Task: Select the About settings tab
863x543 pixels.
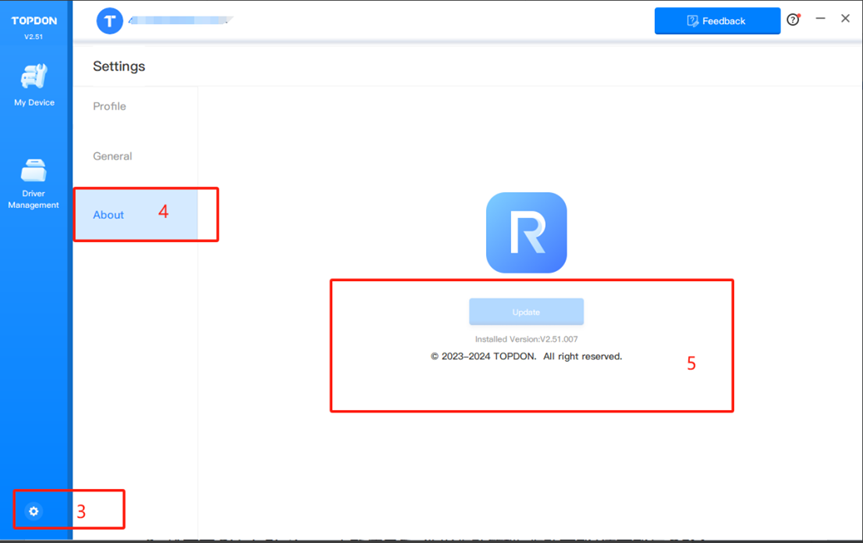Action: pos(109,215)
